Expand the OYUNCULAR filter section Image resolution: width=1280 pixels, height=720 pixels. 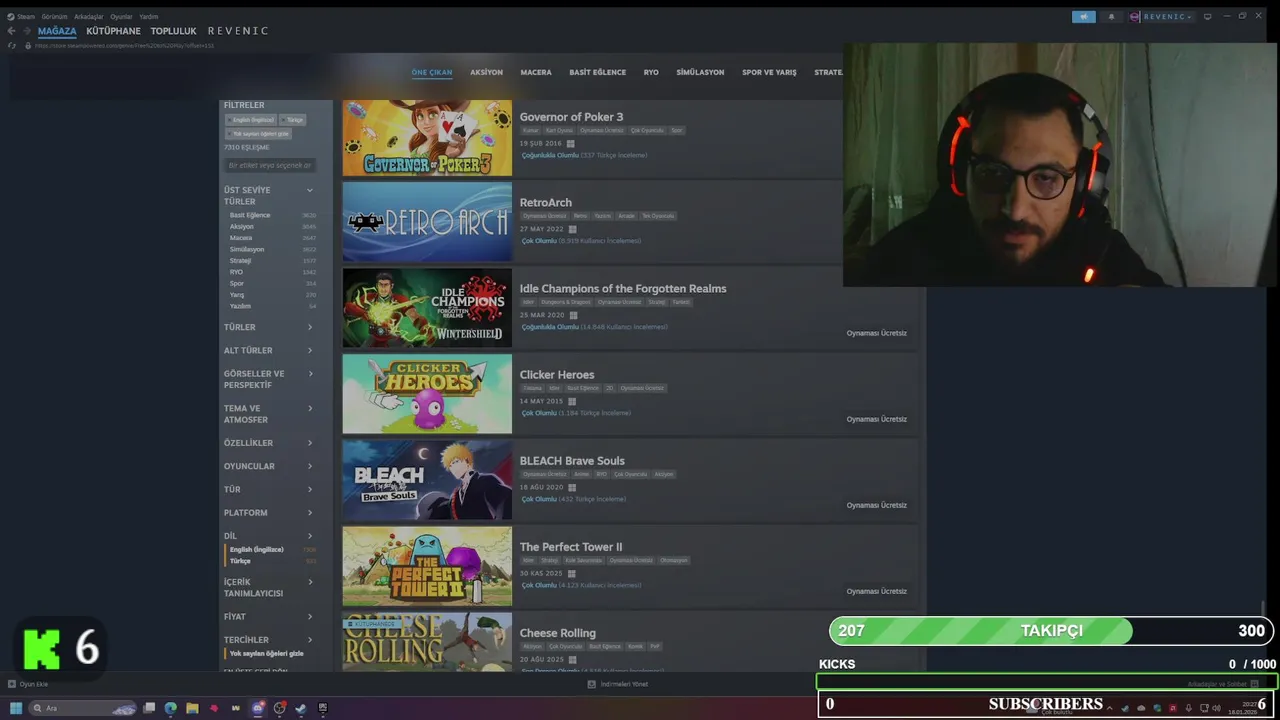(x=269, y=466)
